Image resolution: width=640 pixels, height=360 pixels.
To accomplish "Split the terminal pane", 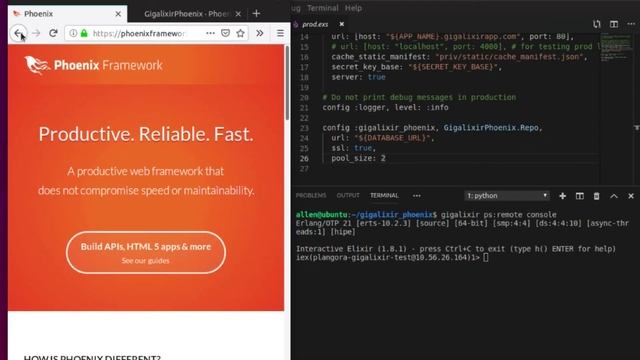I will 580,196.
